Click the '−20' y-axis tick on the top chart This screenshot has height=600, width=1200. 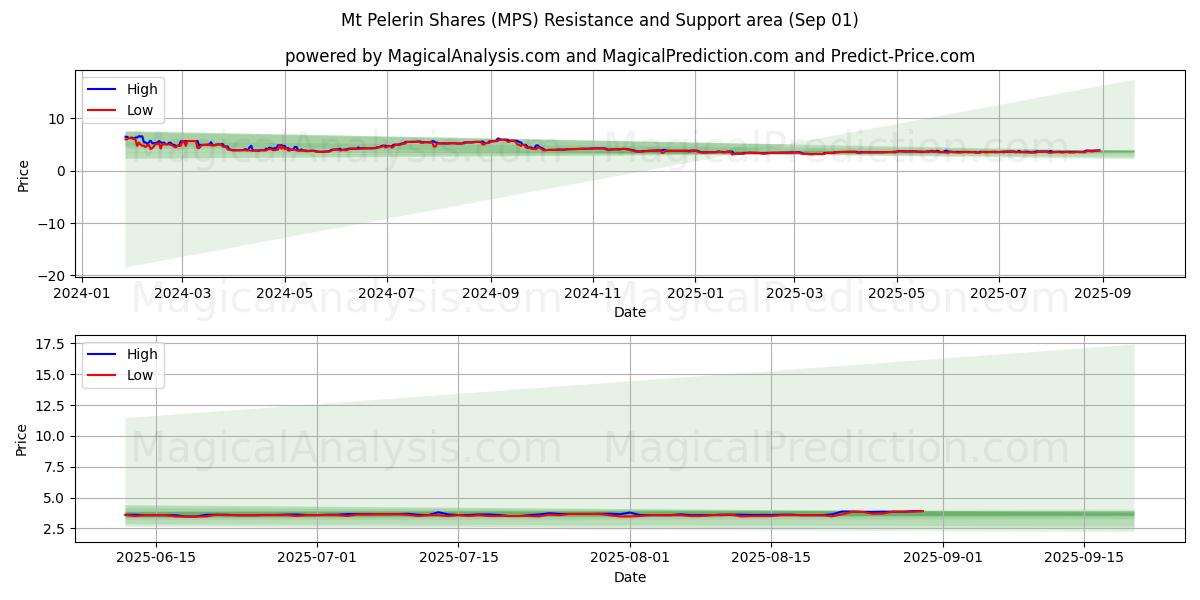point(51,276)
